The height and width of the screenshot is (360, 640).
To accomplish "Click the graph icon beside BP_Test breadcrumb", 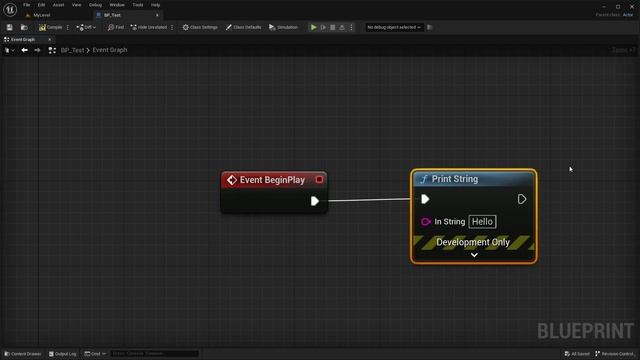I will point(52,50).
